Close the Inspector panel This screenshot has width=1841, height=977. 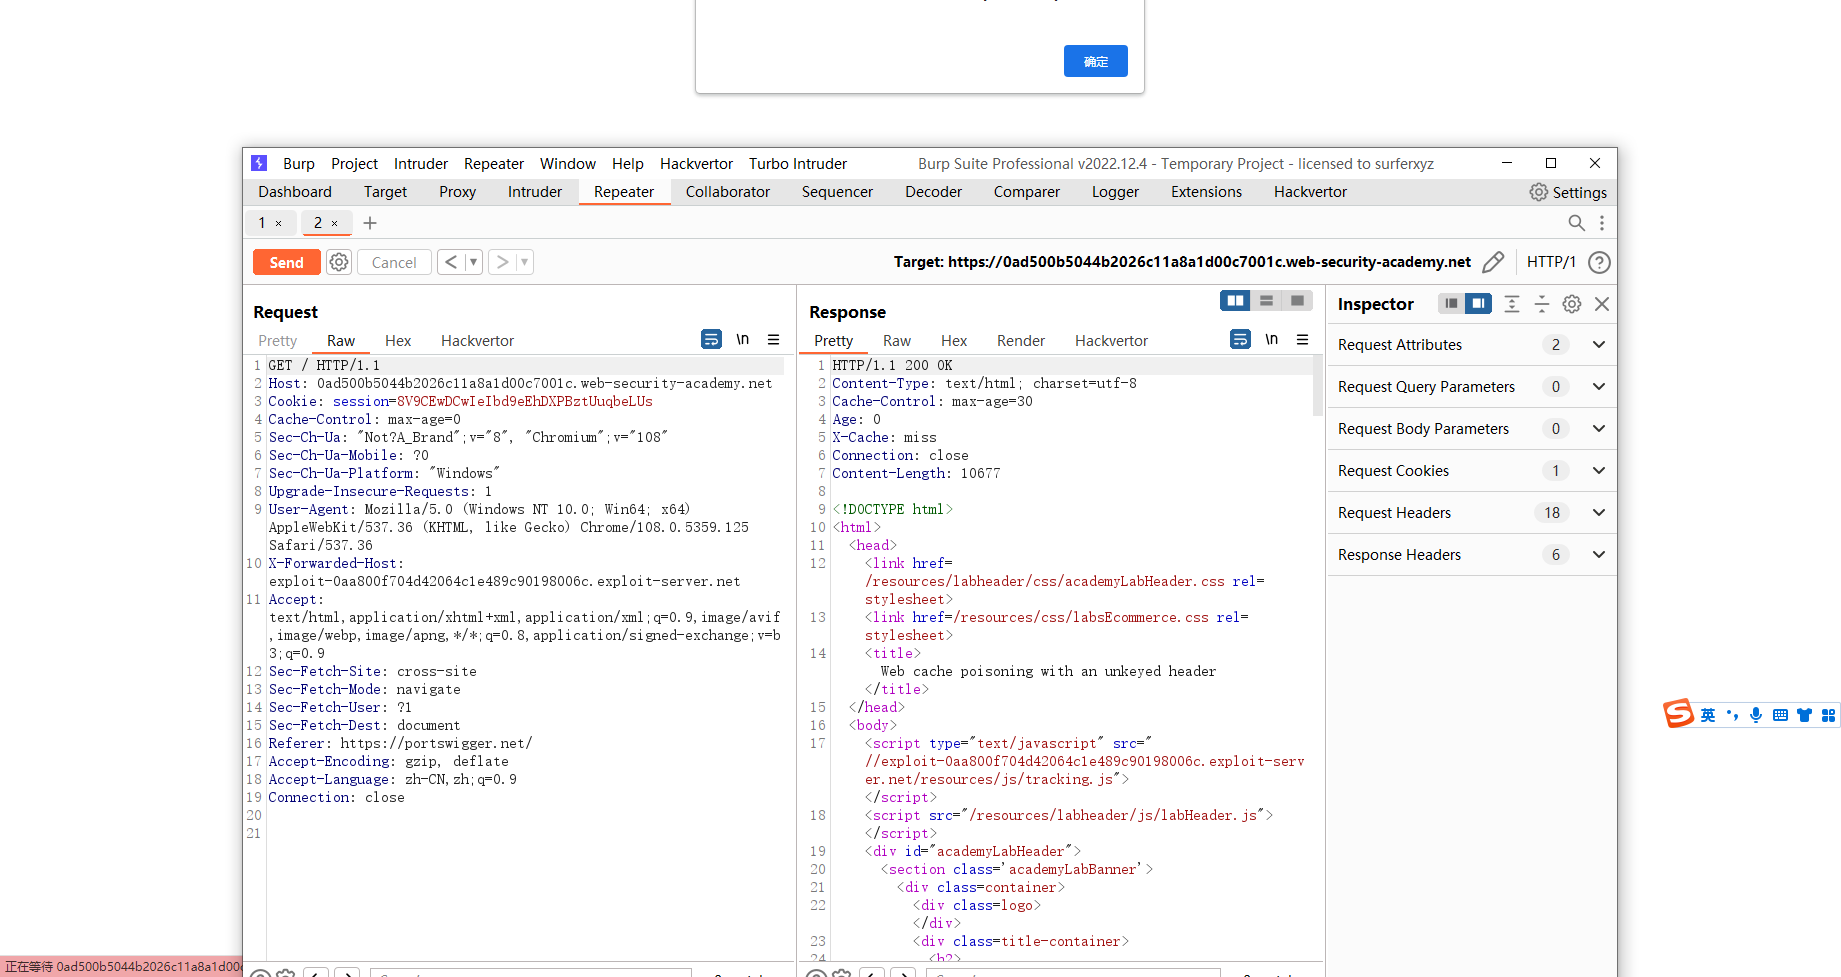(x=1602, y=304)
